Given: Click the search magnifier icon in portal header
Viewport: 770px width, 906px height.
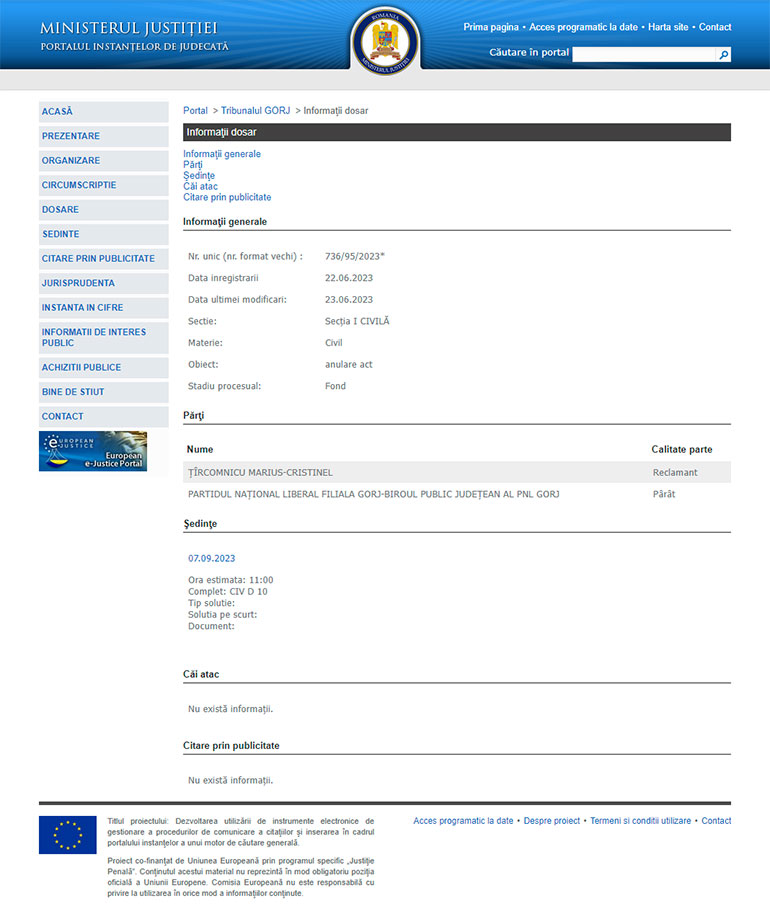Looking at the screenshot, I should [723, 54].
